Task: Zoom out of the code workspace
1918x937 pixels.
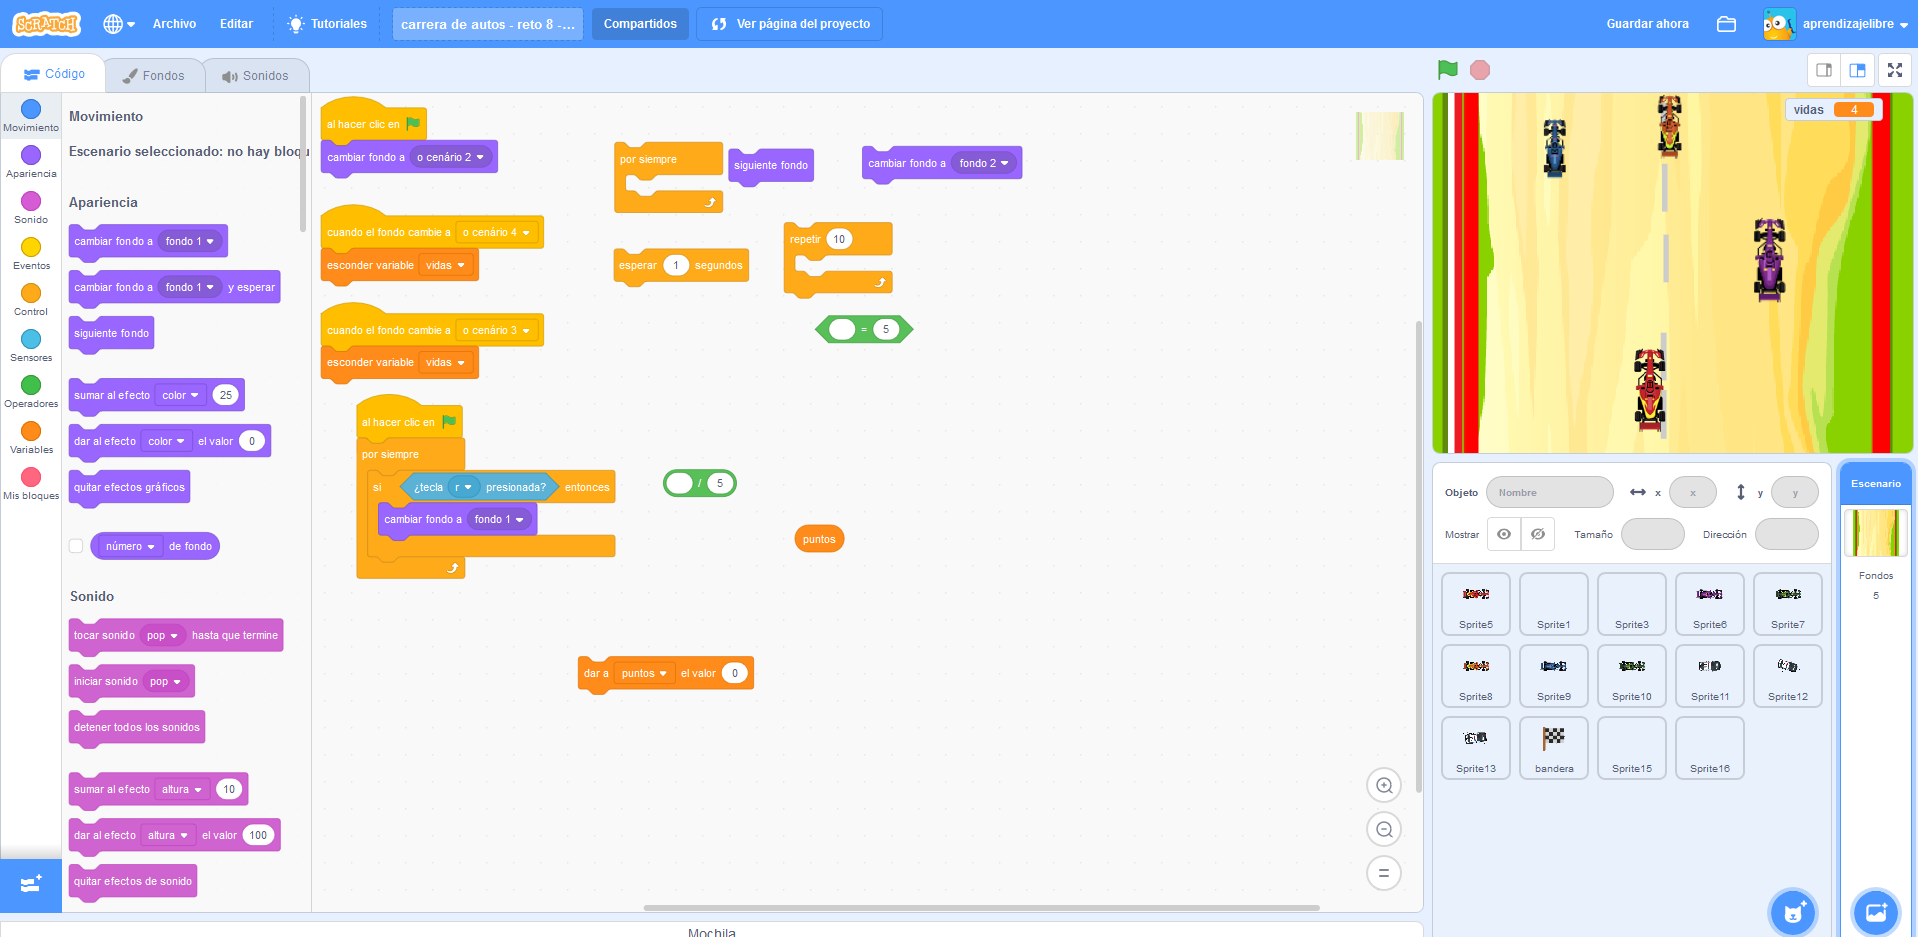Action: click(x=1384, y=830)
